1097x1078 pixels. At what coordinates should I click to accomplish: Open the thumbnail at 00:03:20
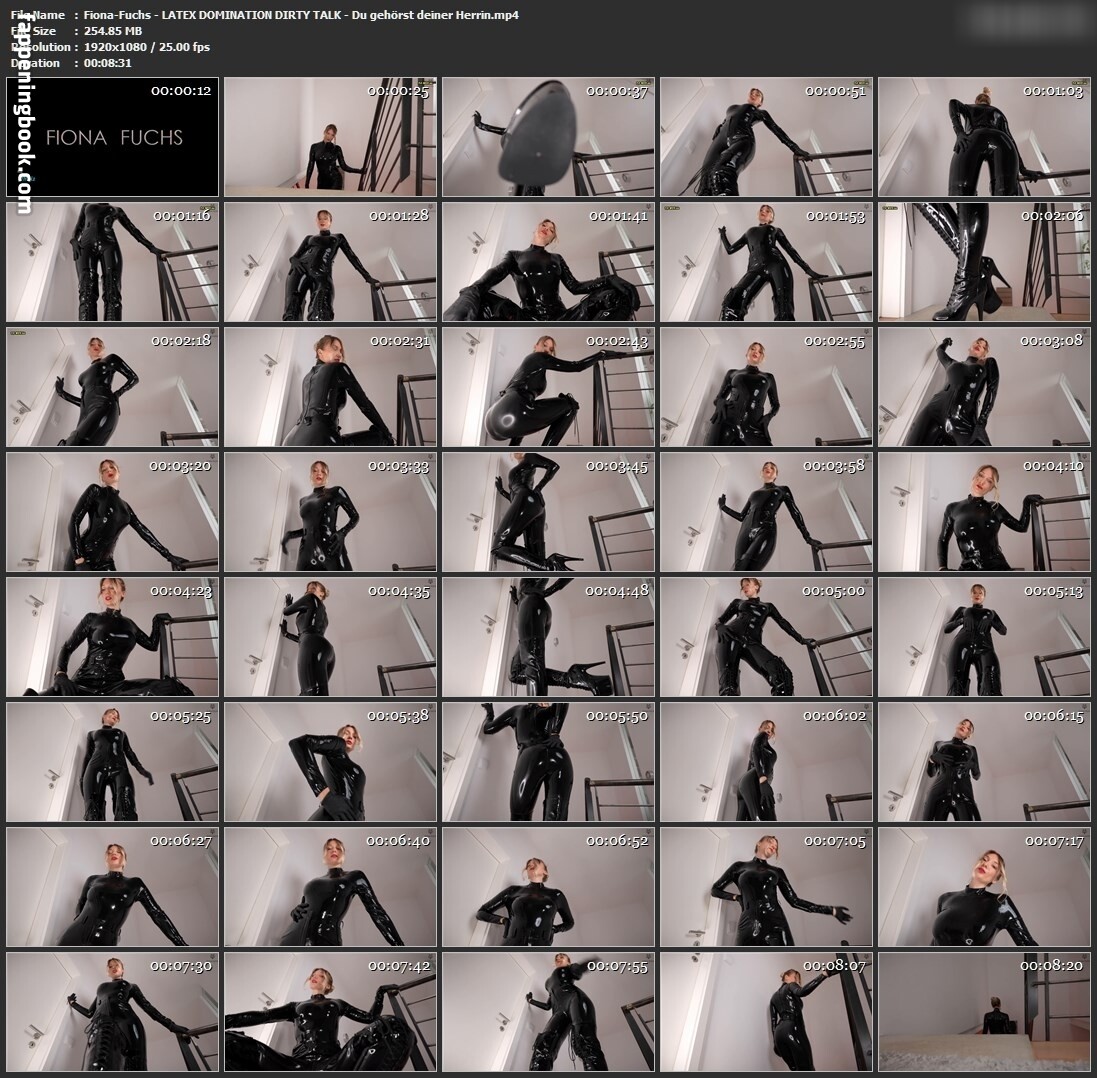point(112,512)
